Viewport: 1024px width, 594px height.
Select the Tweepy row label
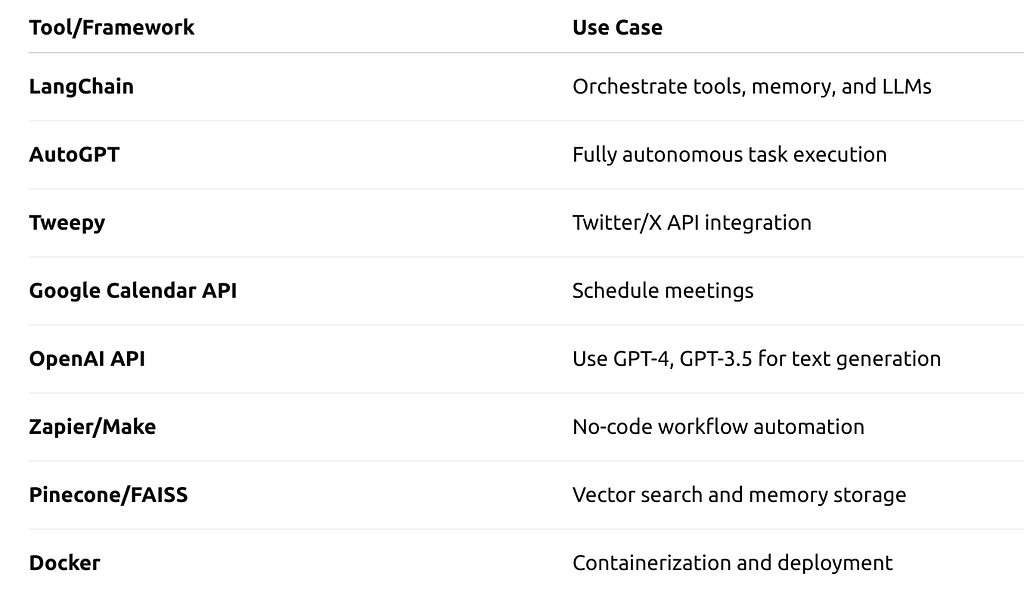pyautogui.click(x=67, y=223)
